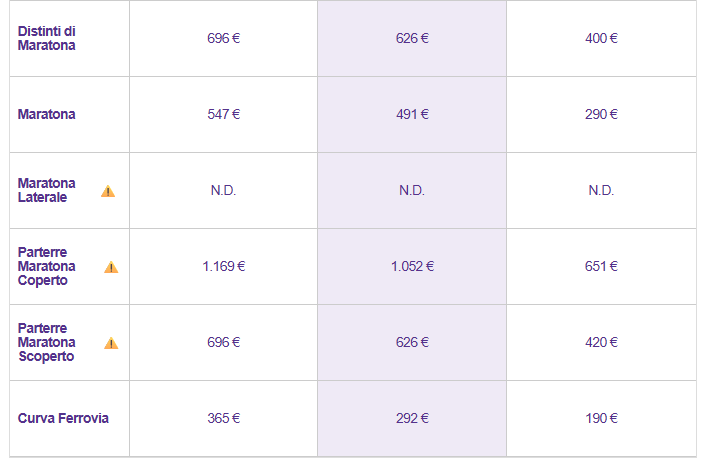The width and height of the screenshot is (703, 462).
Task: Click the 420 € Parterre Scoperto price
Action: [x=601, y=342]
